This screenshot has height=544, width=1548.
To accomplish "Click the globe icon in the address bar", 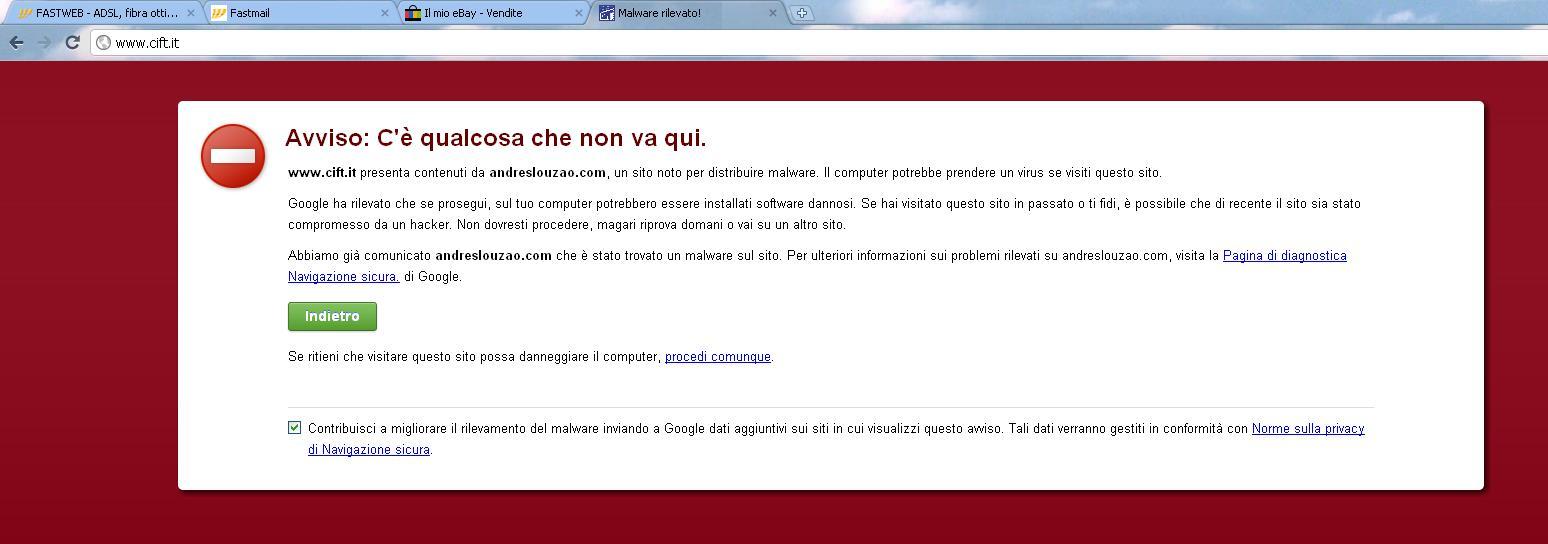I will 103,42.
